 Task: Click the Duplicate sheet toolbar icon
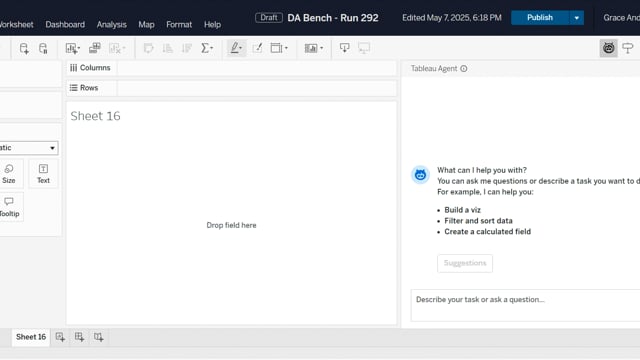coord(94,48)
